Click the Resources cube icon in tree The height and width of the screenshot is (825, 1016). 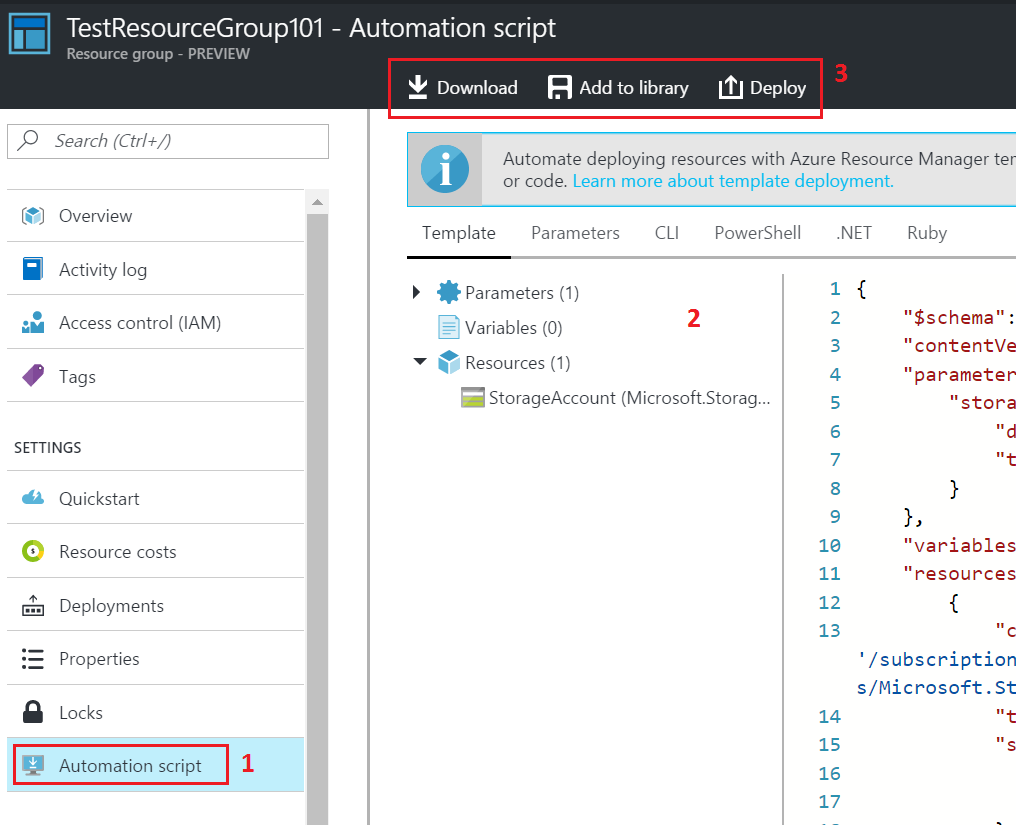pyautogui.click(x=448, y=362)
